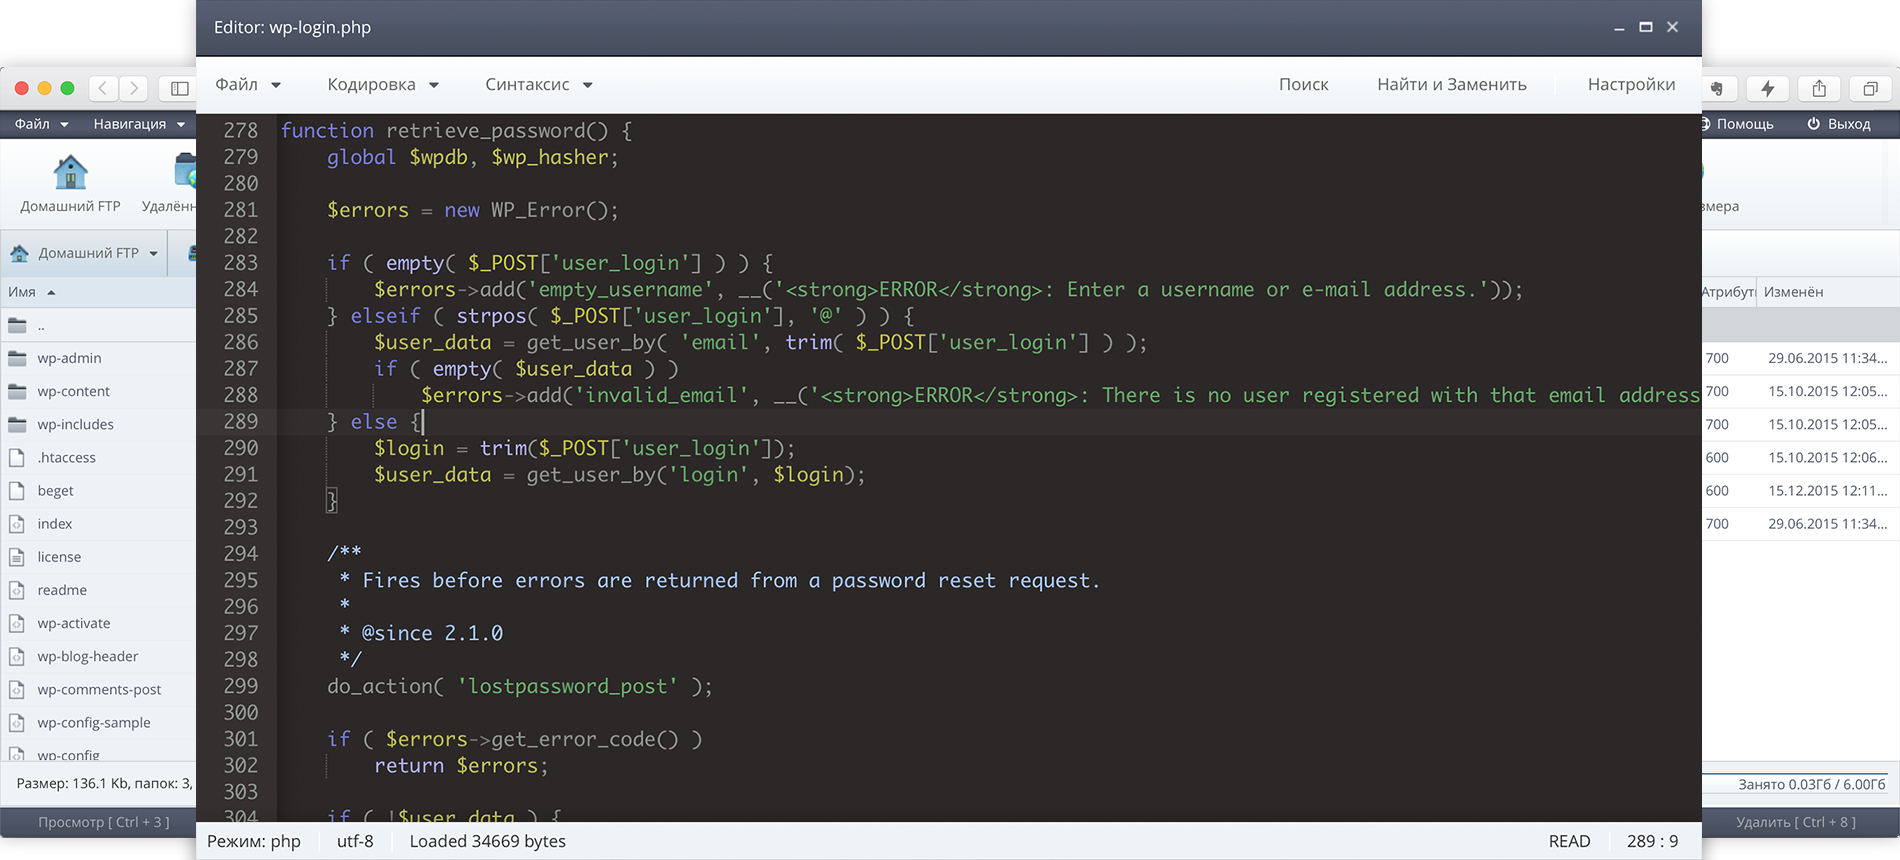Open the Домашний FTP location dropdown
Screen dimensions: 1900x860
click(84, 253)
